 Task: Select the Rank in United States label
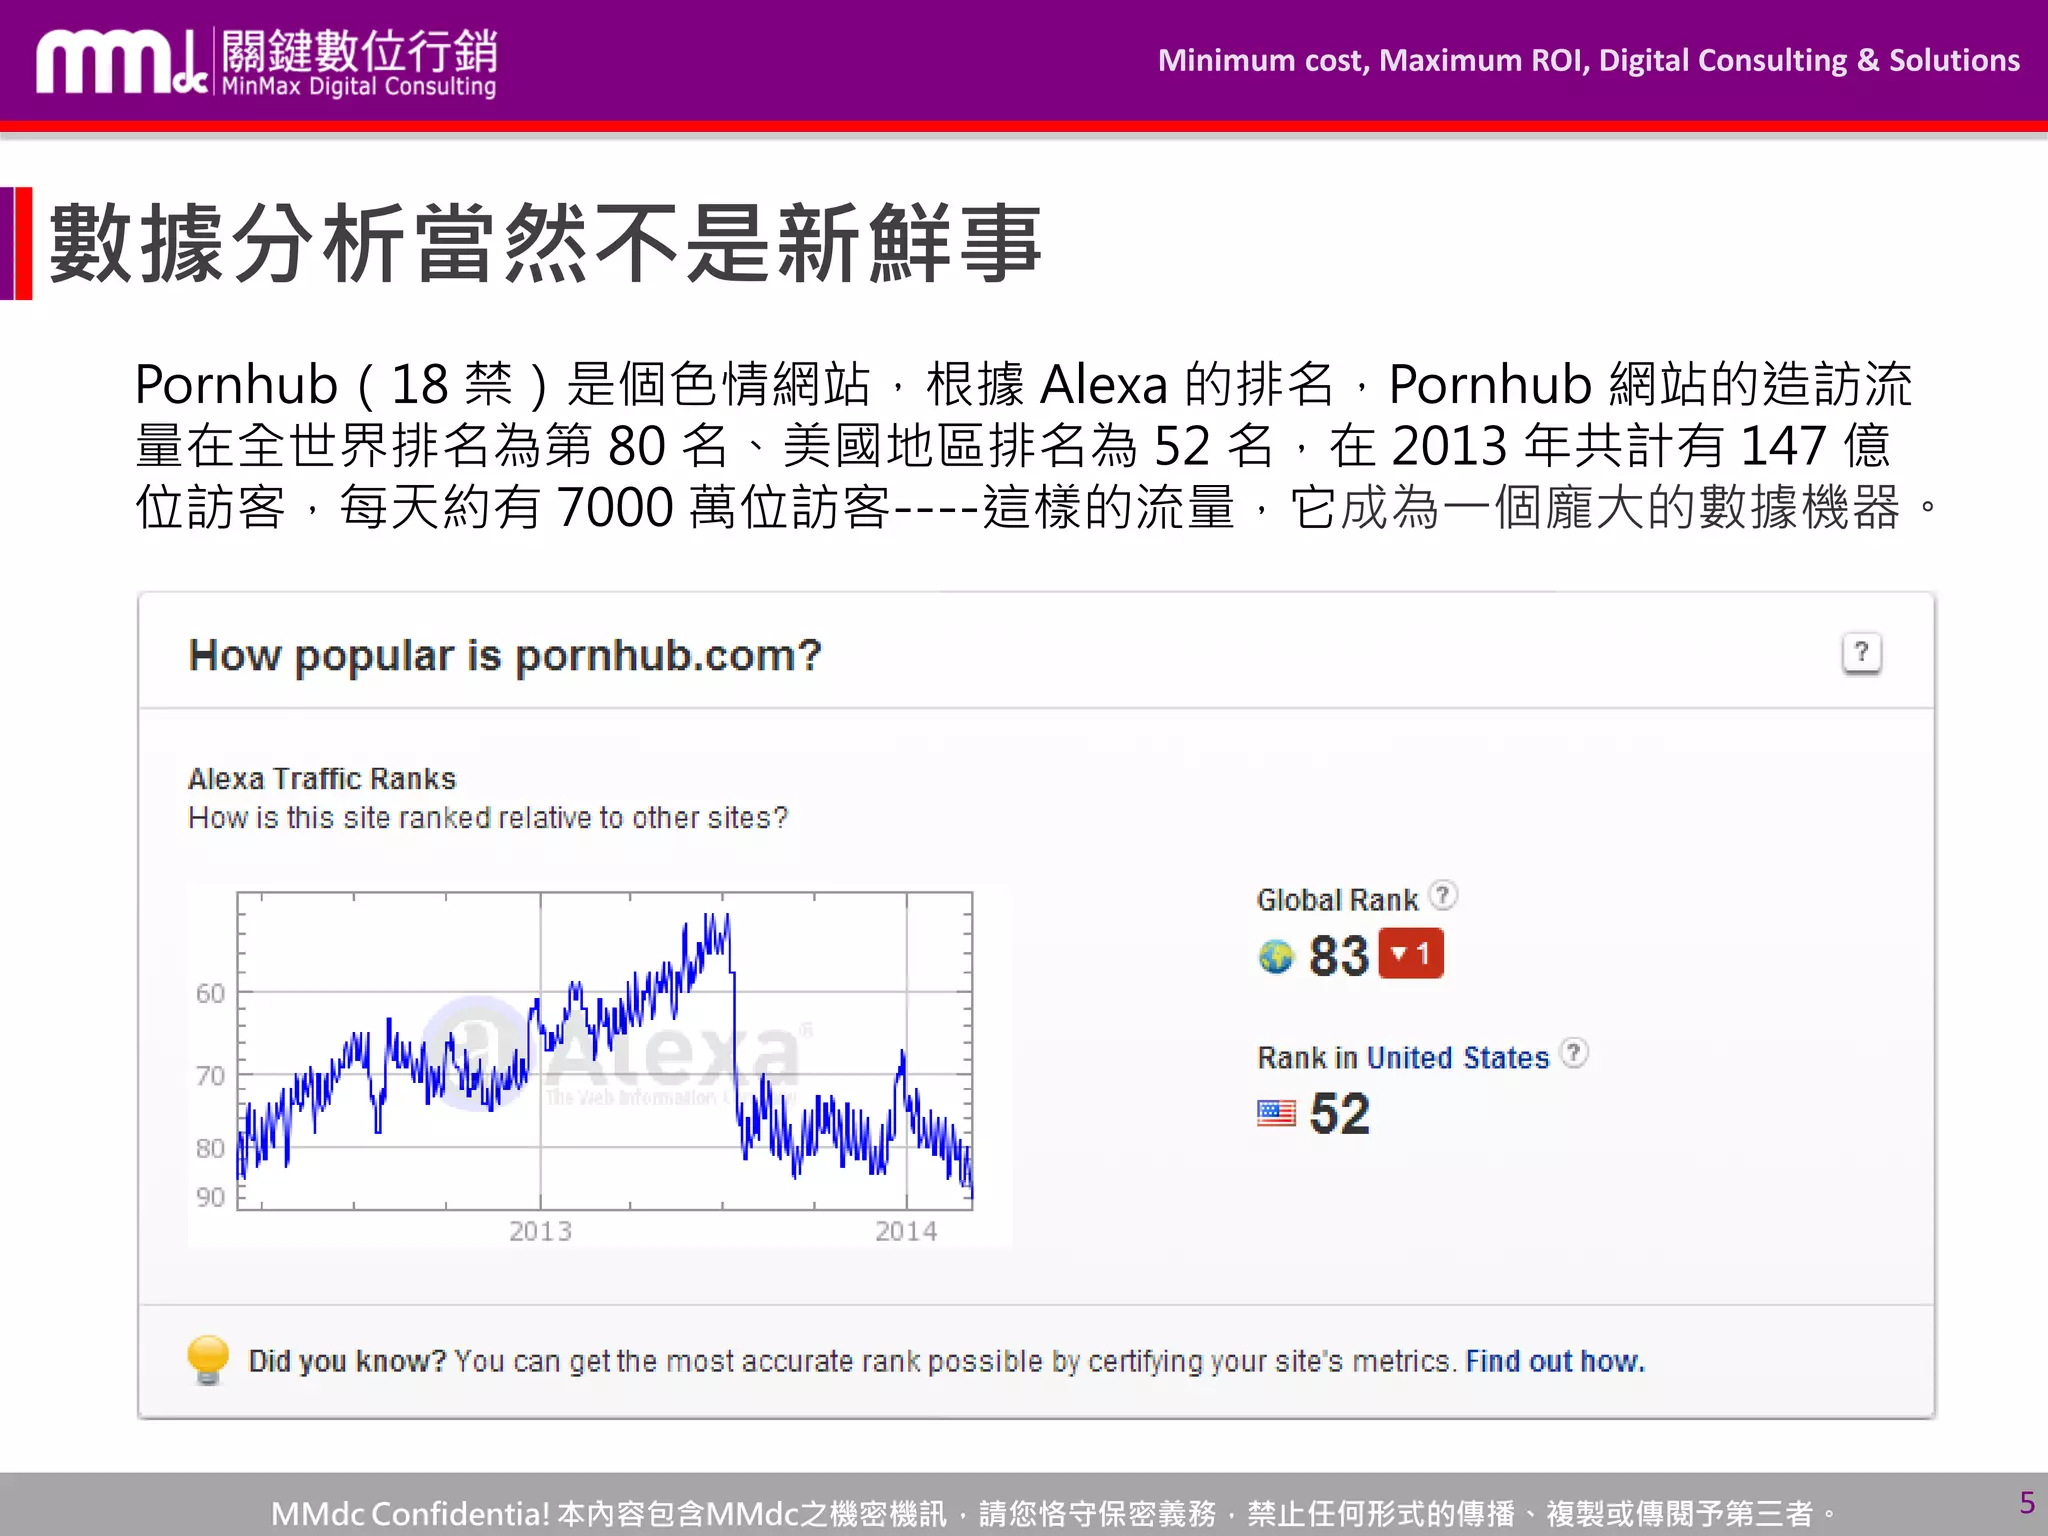1403,1058
